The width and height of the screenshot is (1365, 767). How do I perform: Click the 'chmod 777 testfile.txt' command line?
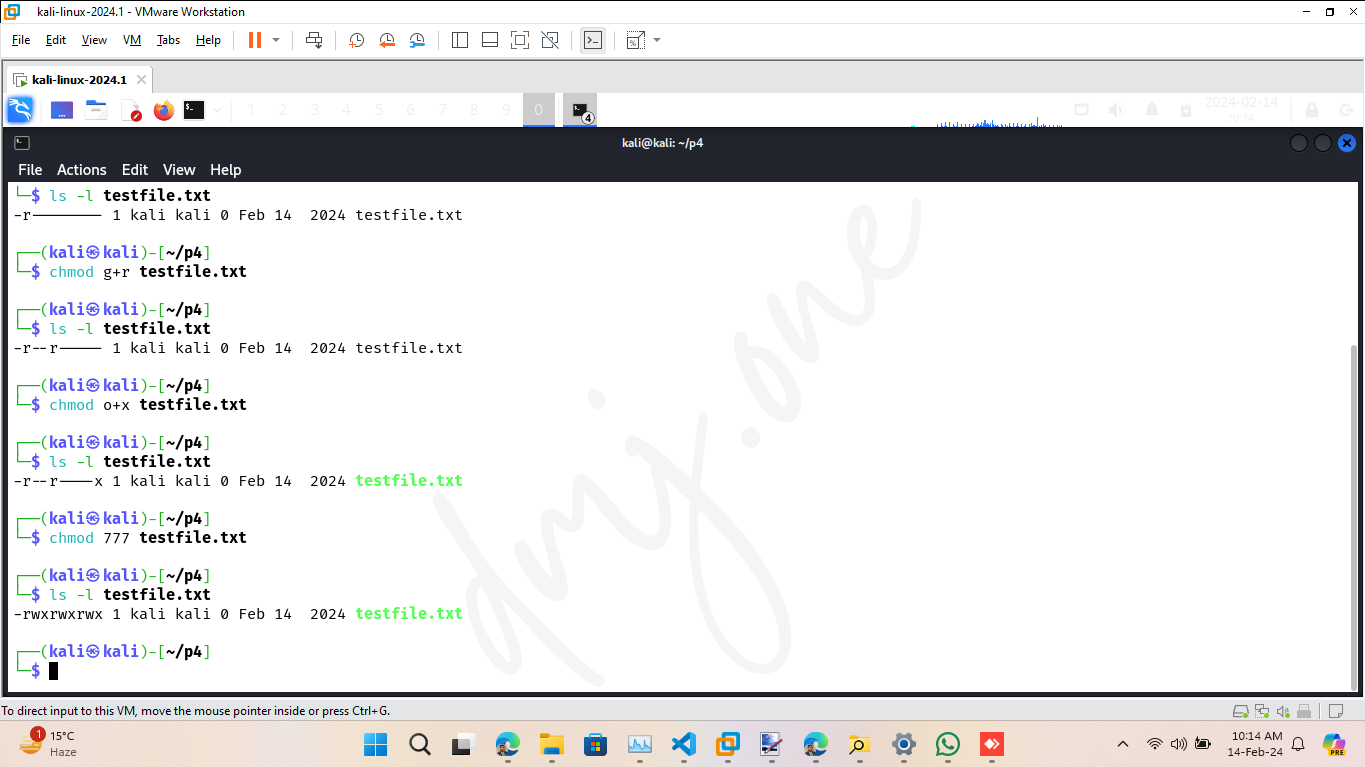pyautogui.click(x=147, y=538)
